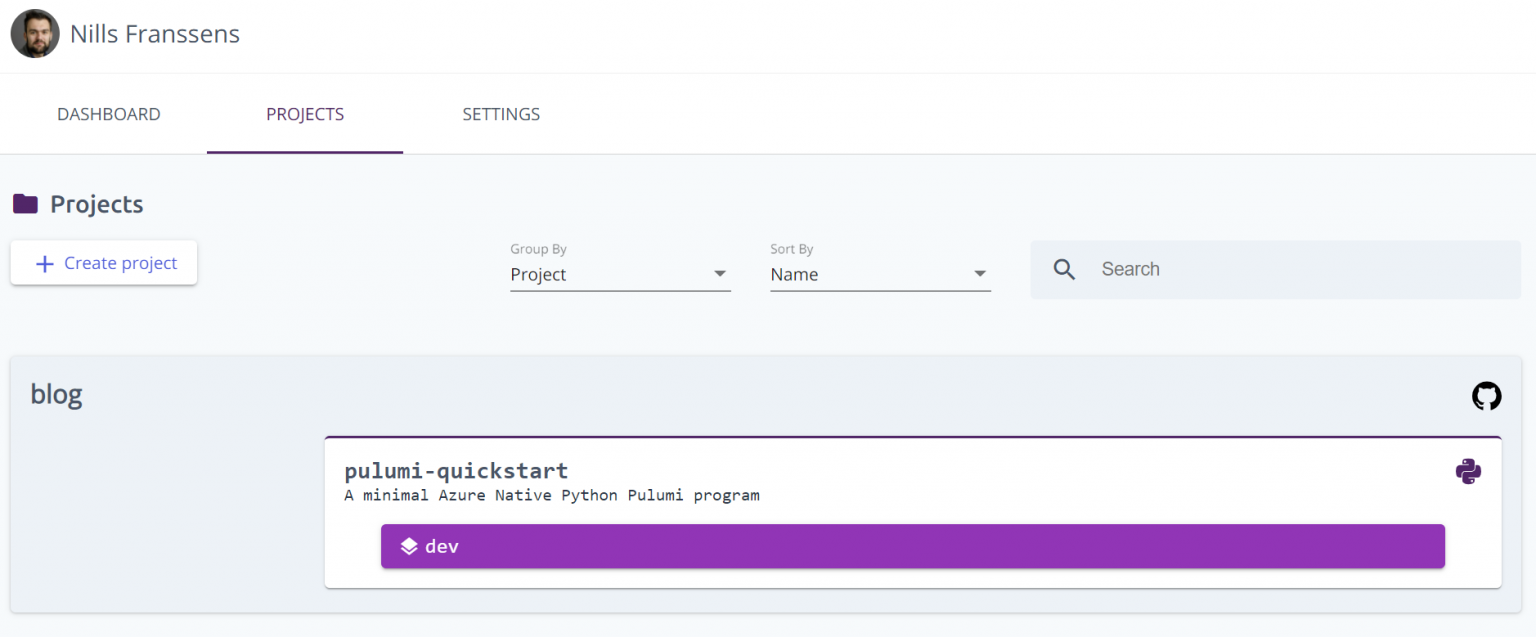
Task: Click the magnifying glass search icon
Action: (1064, 269)
